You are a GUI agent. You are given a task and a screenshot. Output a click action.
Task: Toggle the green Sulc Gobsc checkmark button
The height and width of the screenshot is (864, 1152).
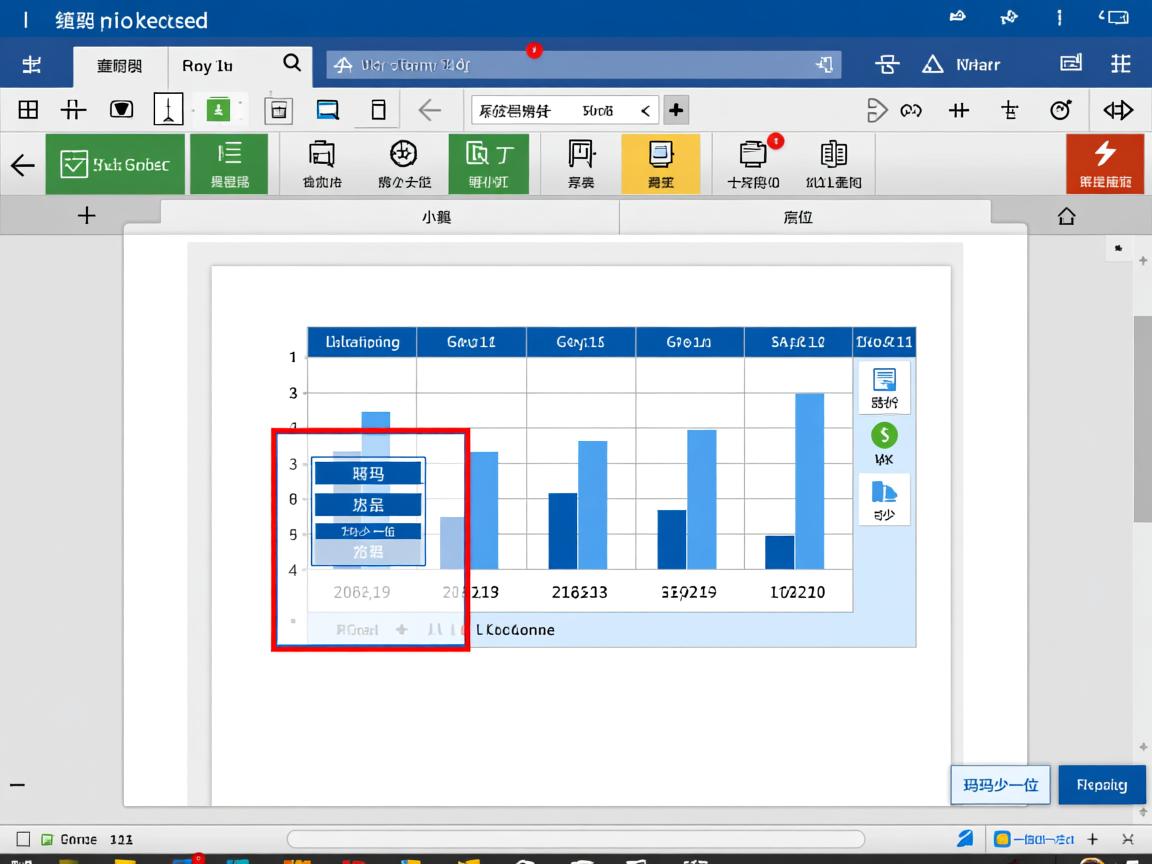(x=115, y=164)
